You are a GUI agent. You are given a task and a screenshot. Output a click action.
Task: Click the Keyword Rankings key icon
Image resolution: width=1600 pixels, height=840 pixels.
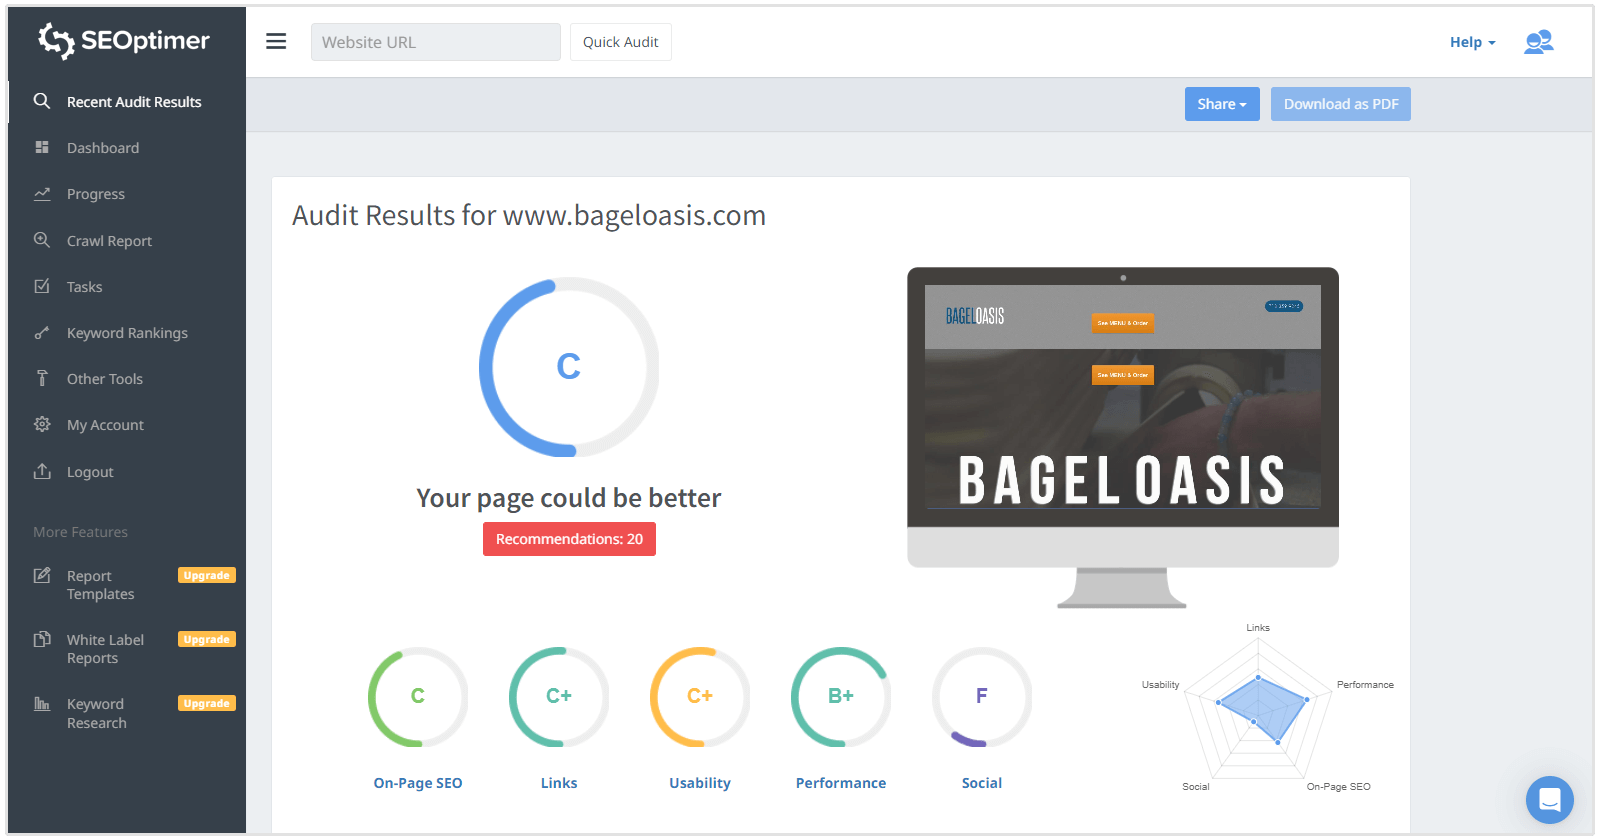pos(42,333)
